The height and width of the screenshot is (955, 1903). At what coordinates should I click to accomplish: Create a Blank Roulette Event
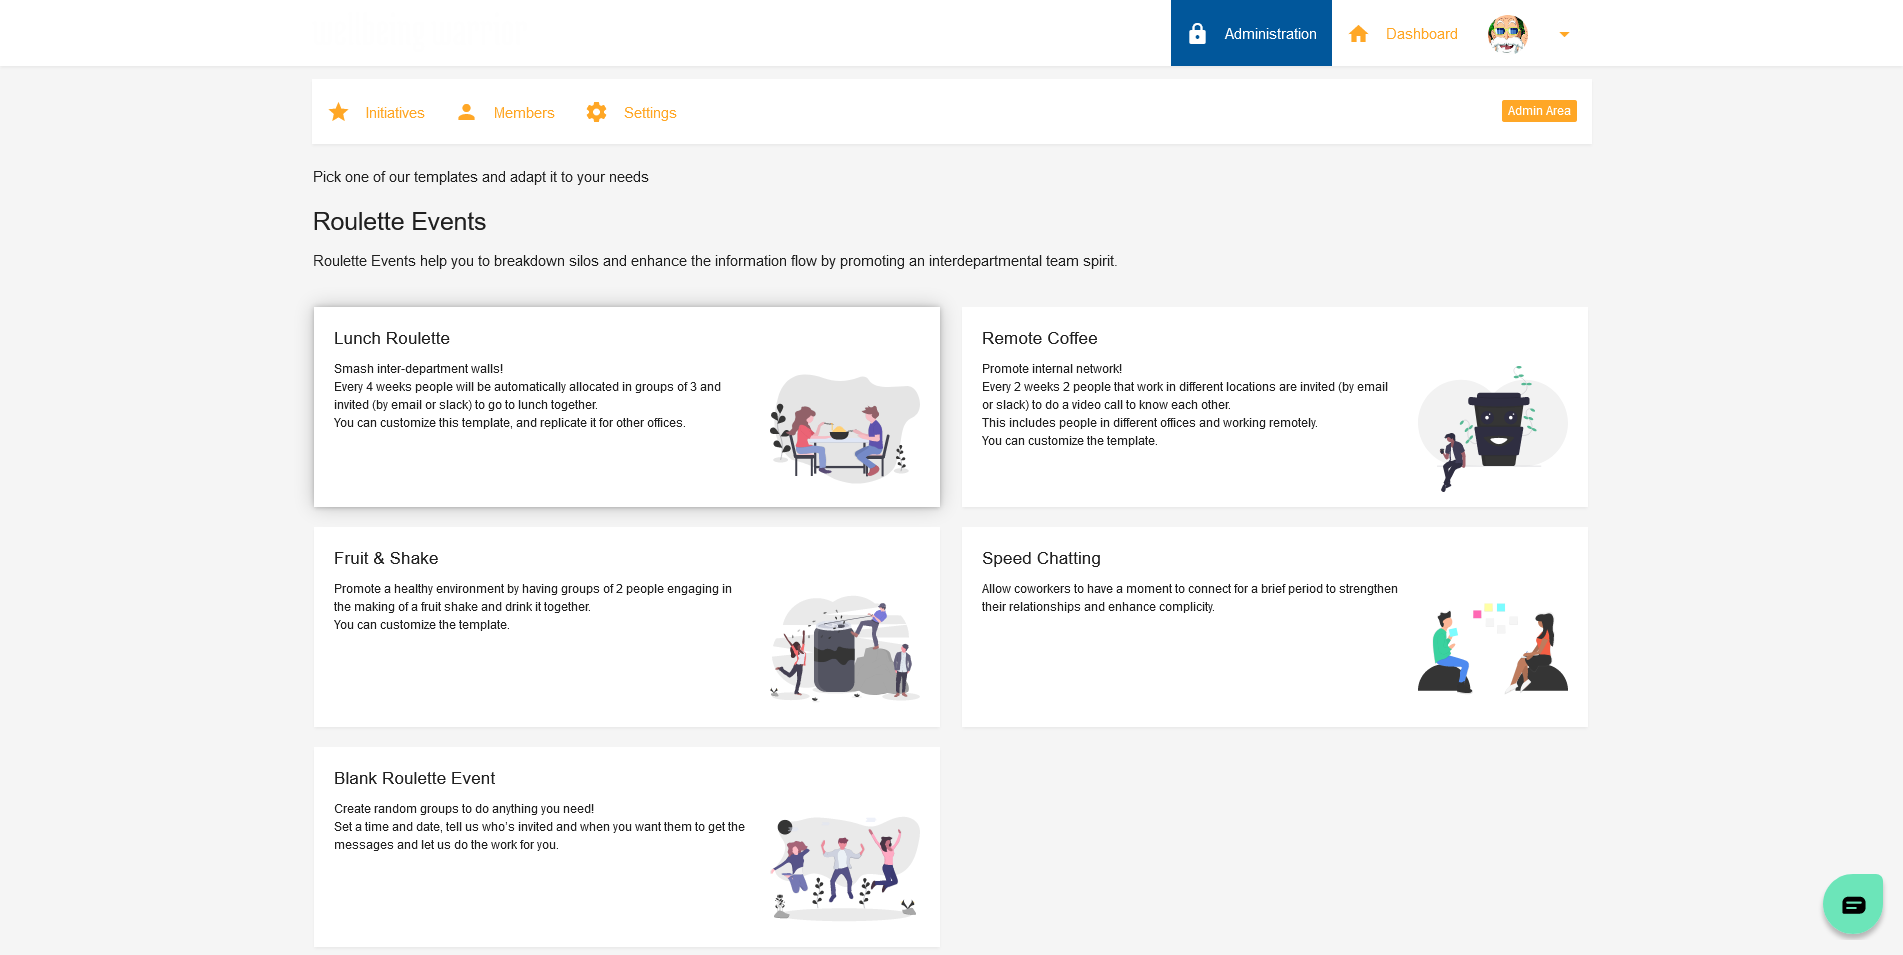[626, 845]
